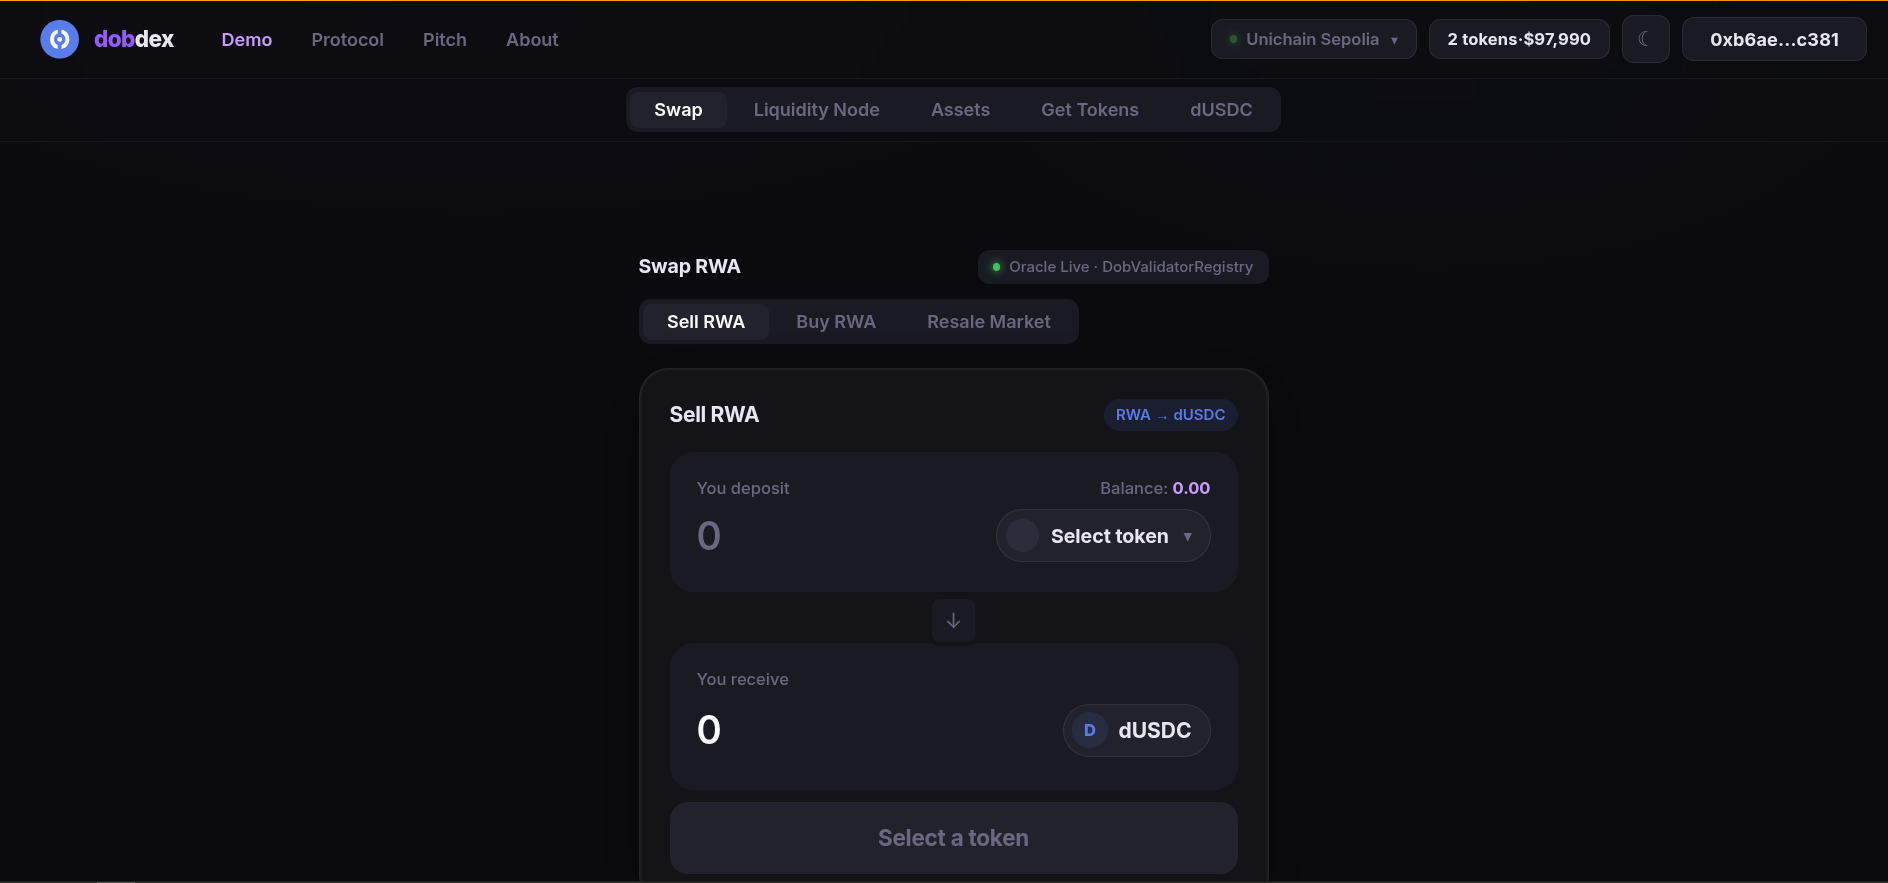
Task: Click the You deposit label
Action: click(x=743, y=488)
